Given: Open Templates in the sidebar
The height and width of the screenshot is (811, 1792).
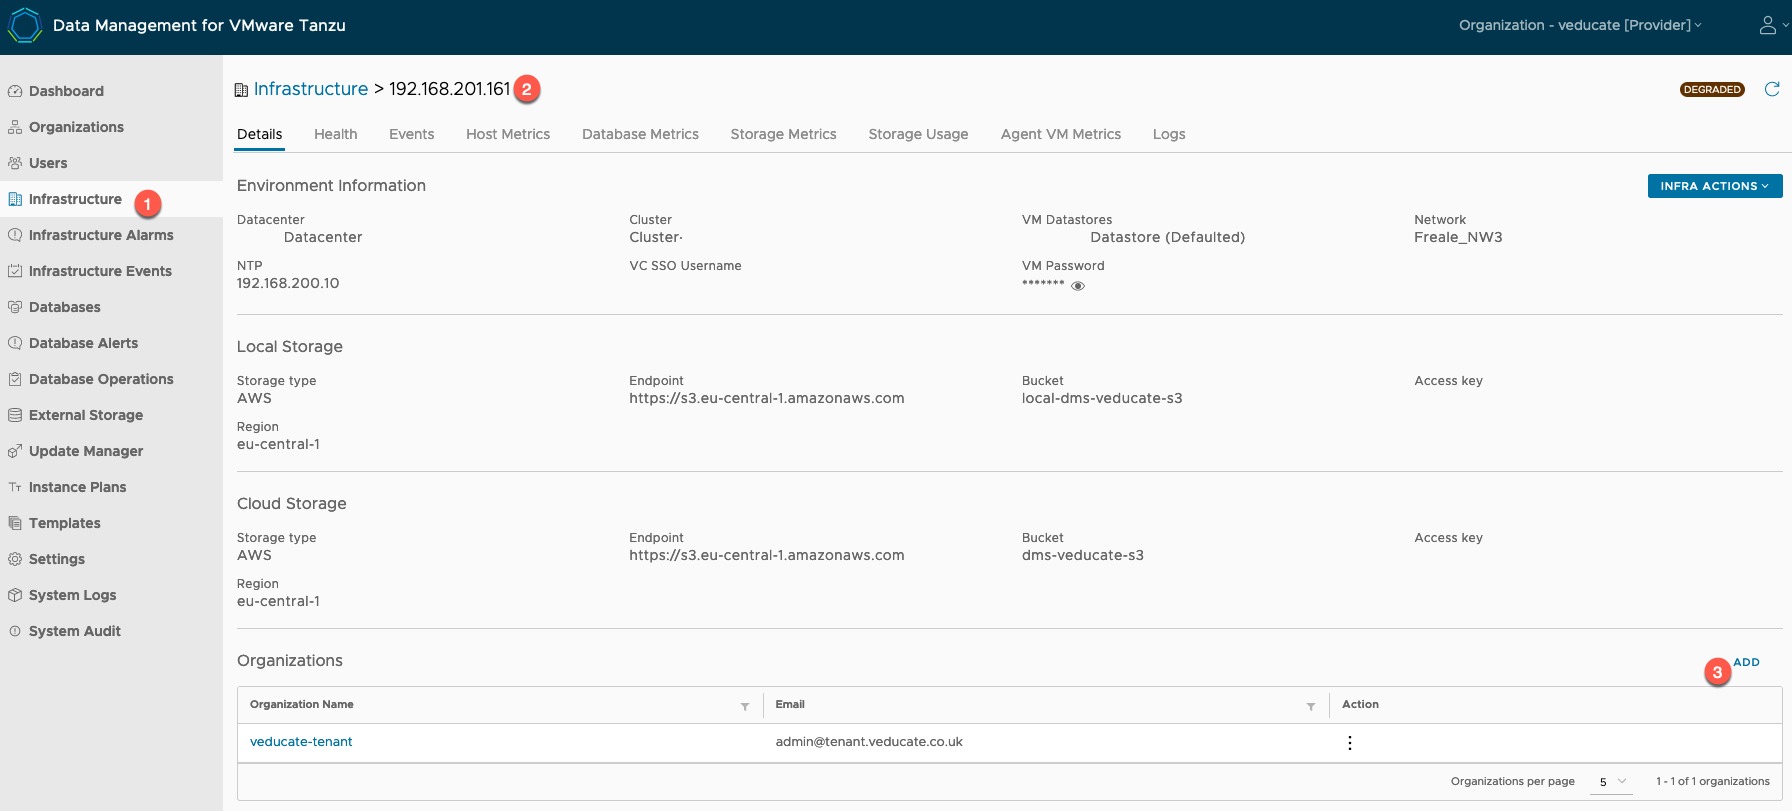Looking at the screenshot, I should pos(65,523).
